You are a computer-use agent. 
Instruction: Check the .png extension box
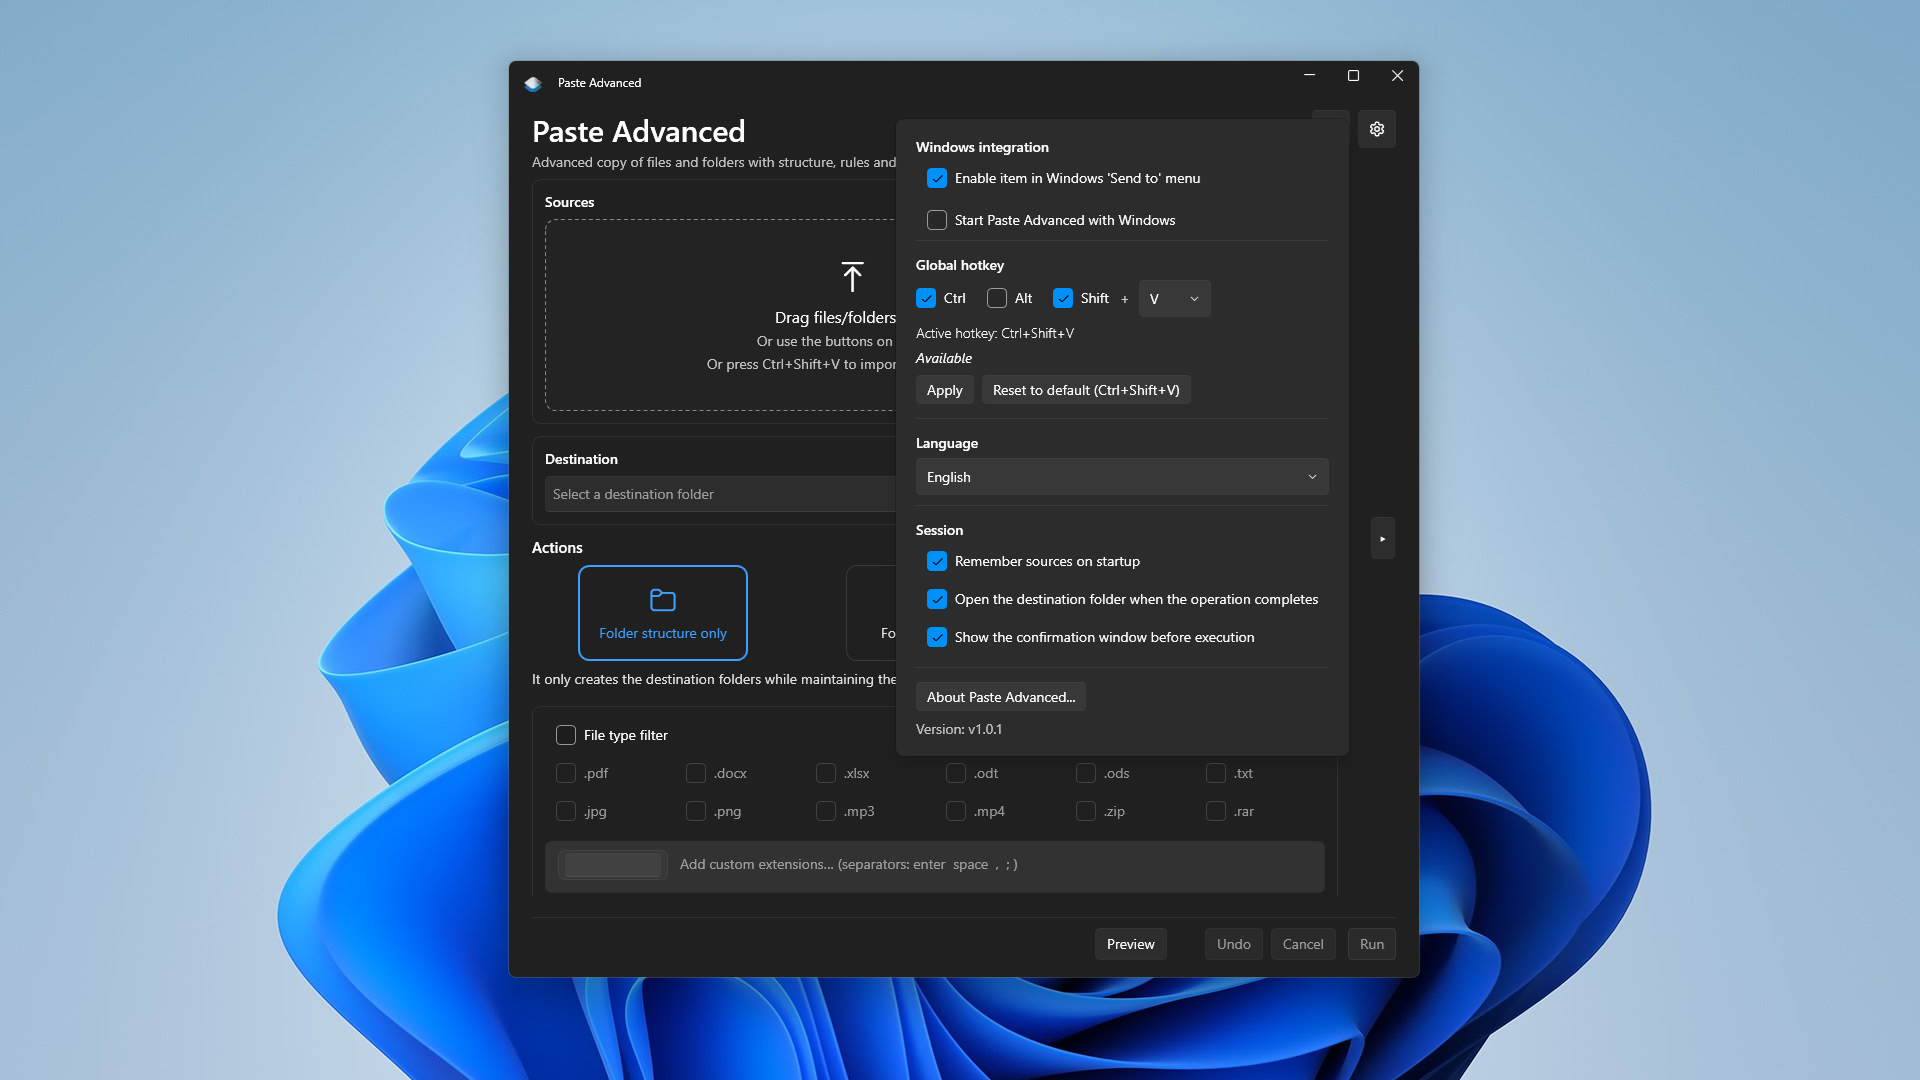coord(696,811)
